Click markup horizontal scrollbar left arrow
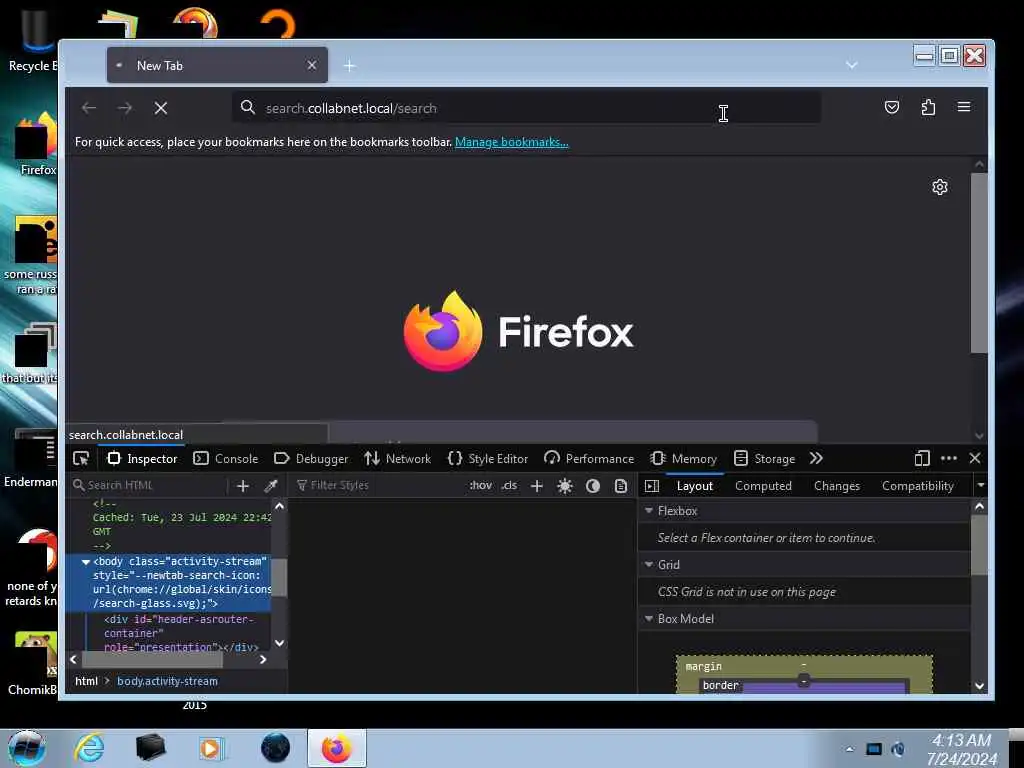1024x768 pixels. coord(73,660)
